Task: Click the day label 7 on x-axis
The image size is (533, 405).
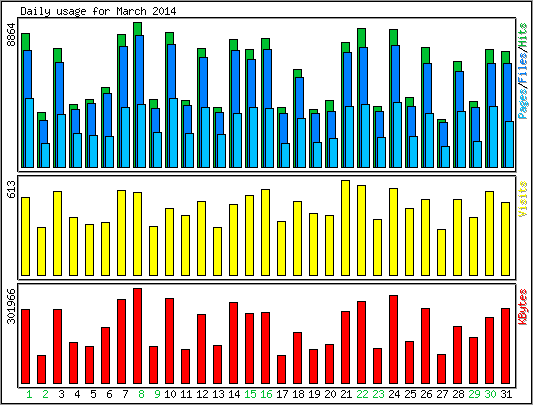Action: click(x=125, y=394)
